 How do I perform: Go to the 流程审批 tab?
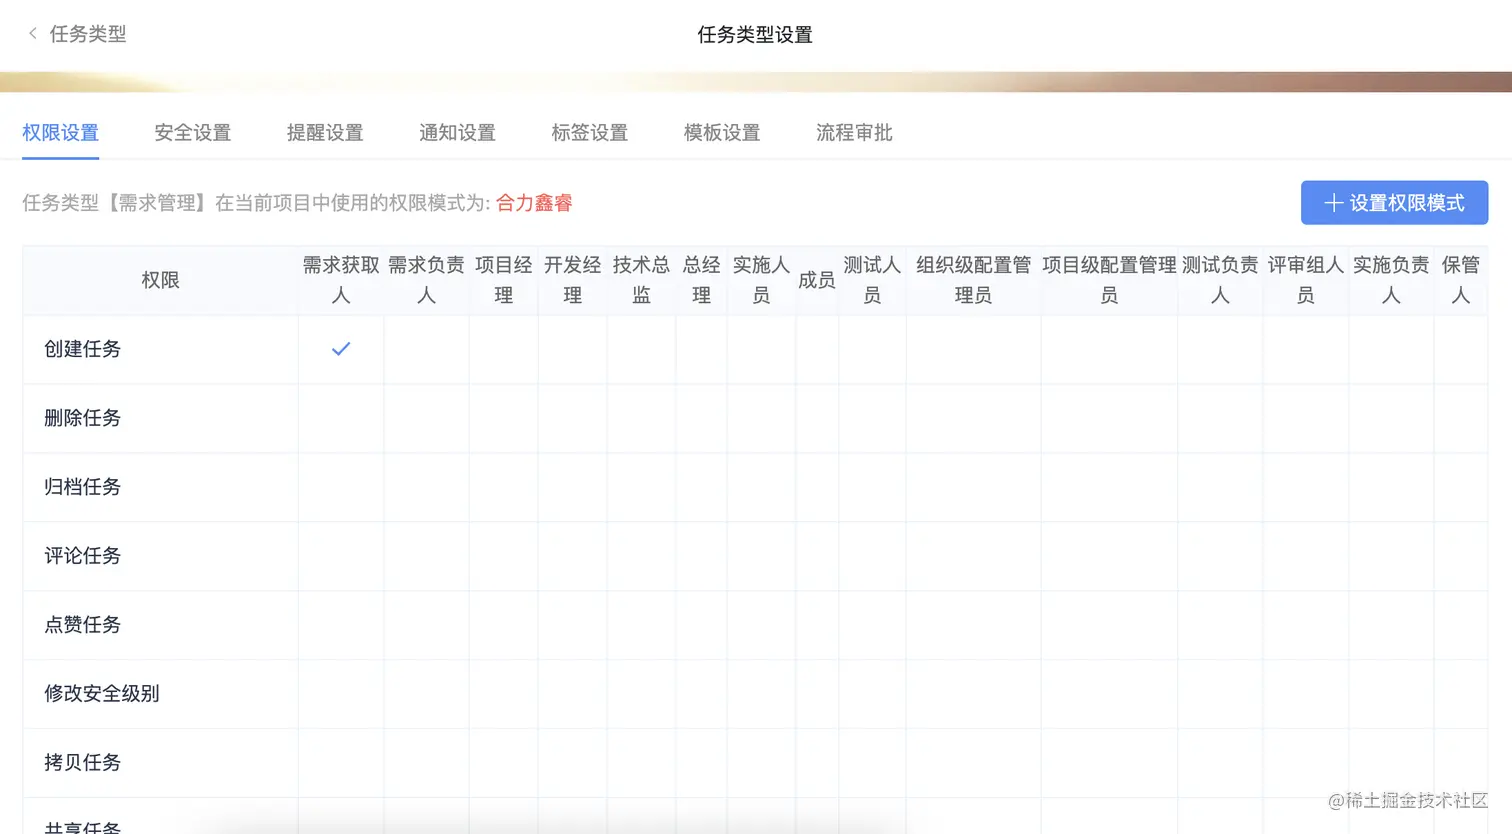tap(854, 133)
